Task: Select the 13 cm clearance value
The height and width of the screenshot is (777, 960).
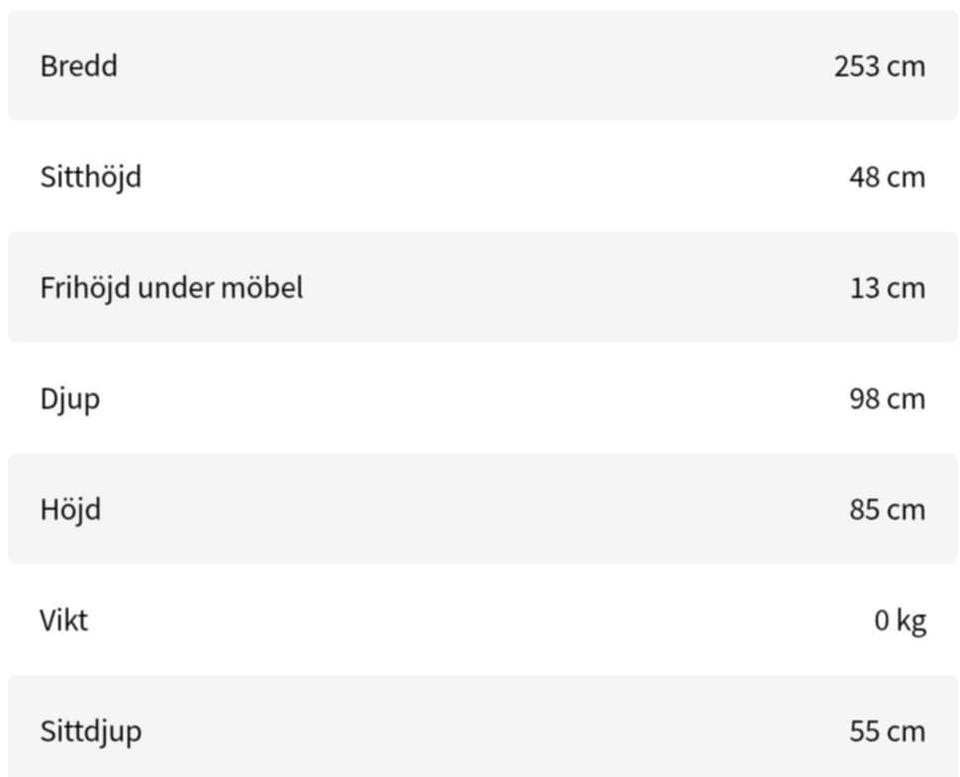Action: click(x=887, y=289)
